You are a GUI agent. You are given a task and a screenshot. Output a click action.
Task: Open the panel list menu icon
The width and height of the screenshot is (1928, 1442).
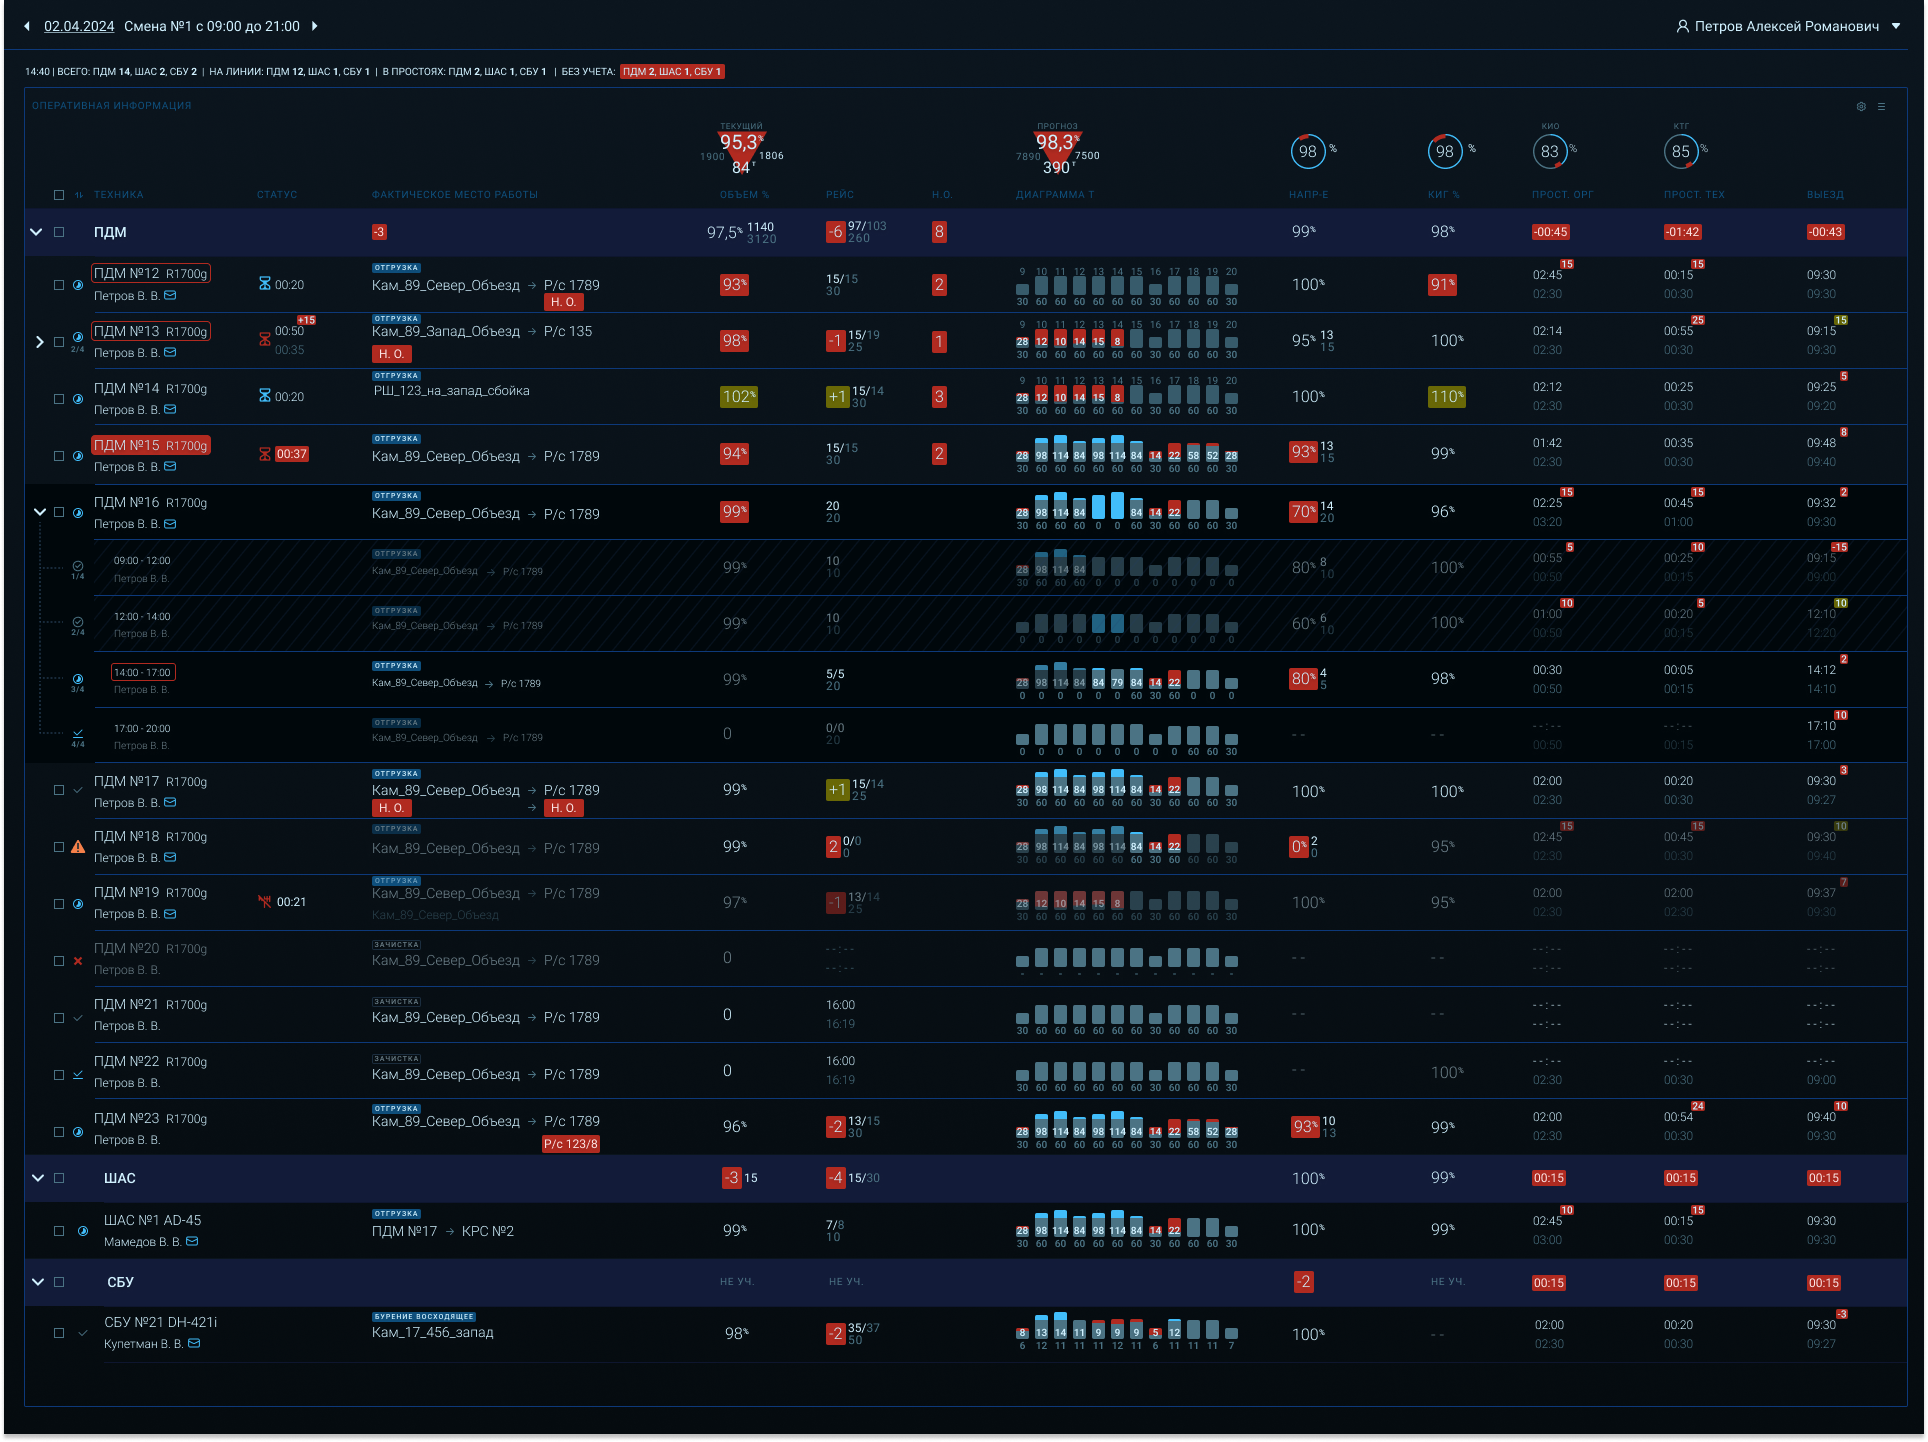tap(1881, 106)
